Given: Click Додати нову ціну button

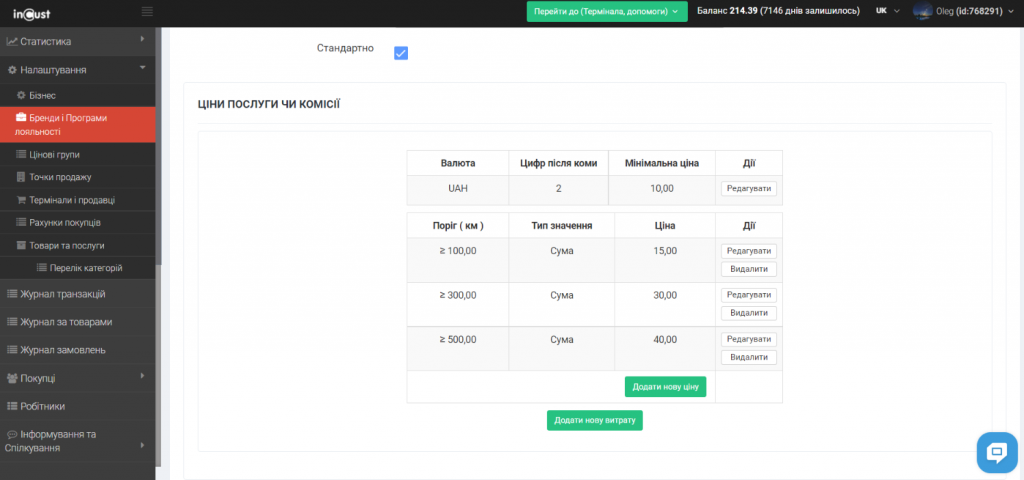Looking at the screenshot, I should (665, 387).
